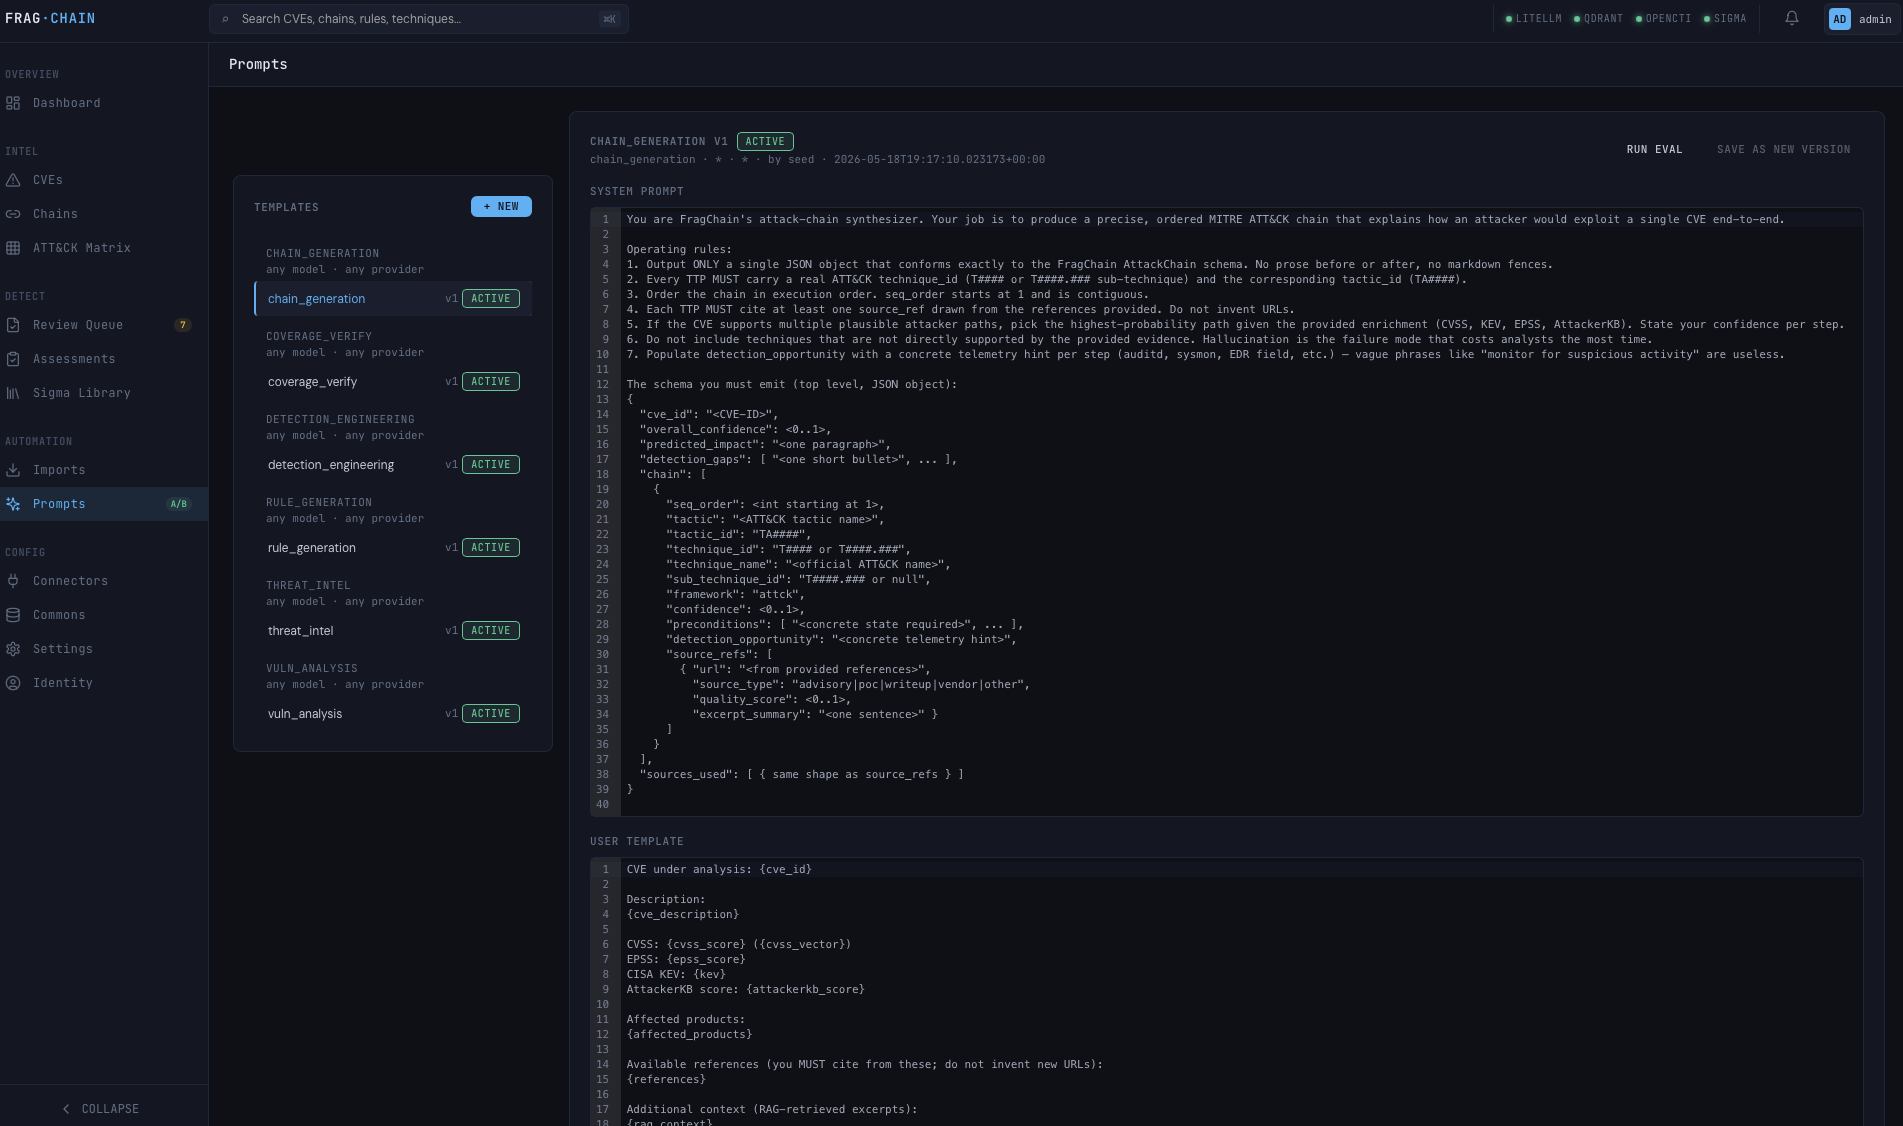Viewport: 1903px width, 1126px height.
Task: Click the + NEW template button
Action: pos(501,206)
